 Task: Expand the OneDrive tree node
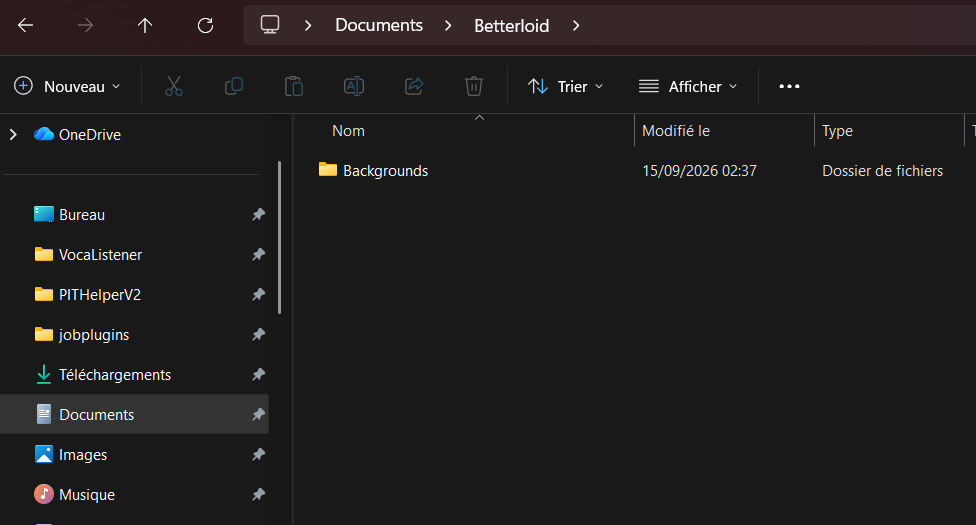click(13, 134)
